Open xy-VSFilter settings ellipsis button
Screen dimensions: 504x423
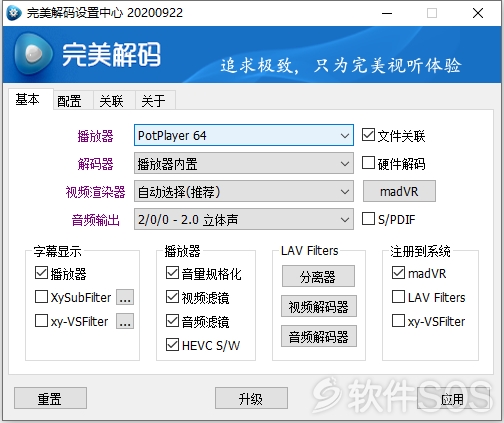[125, 321]
